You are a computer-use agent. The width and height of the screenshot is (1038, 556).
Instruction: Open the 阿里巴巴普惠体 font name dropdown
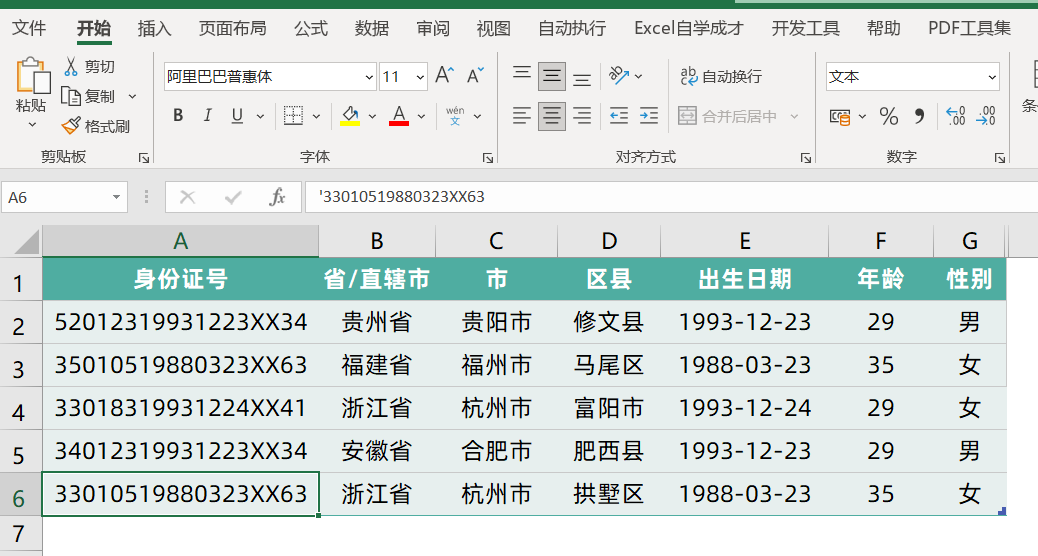[x=369, y=77]
